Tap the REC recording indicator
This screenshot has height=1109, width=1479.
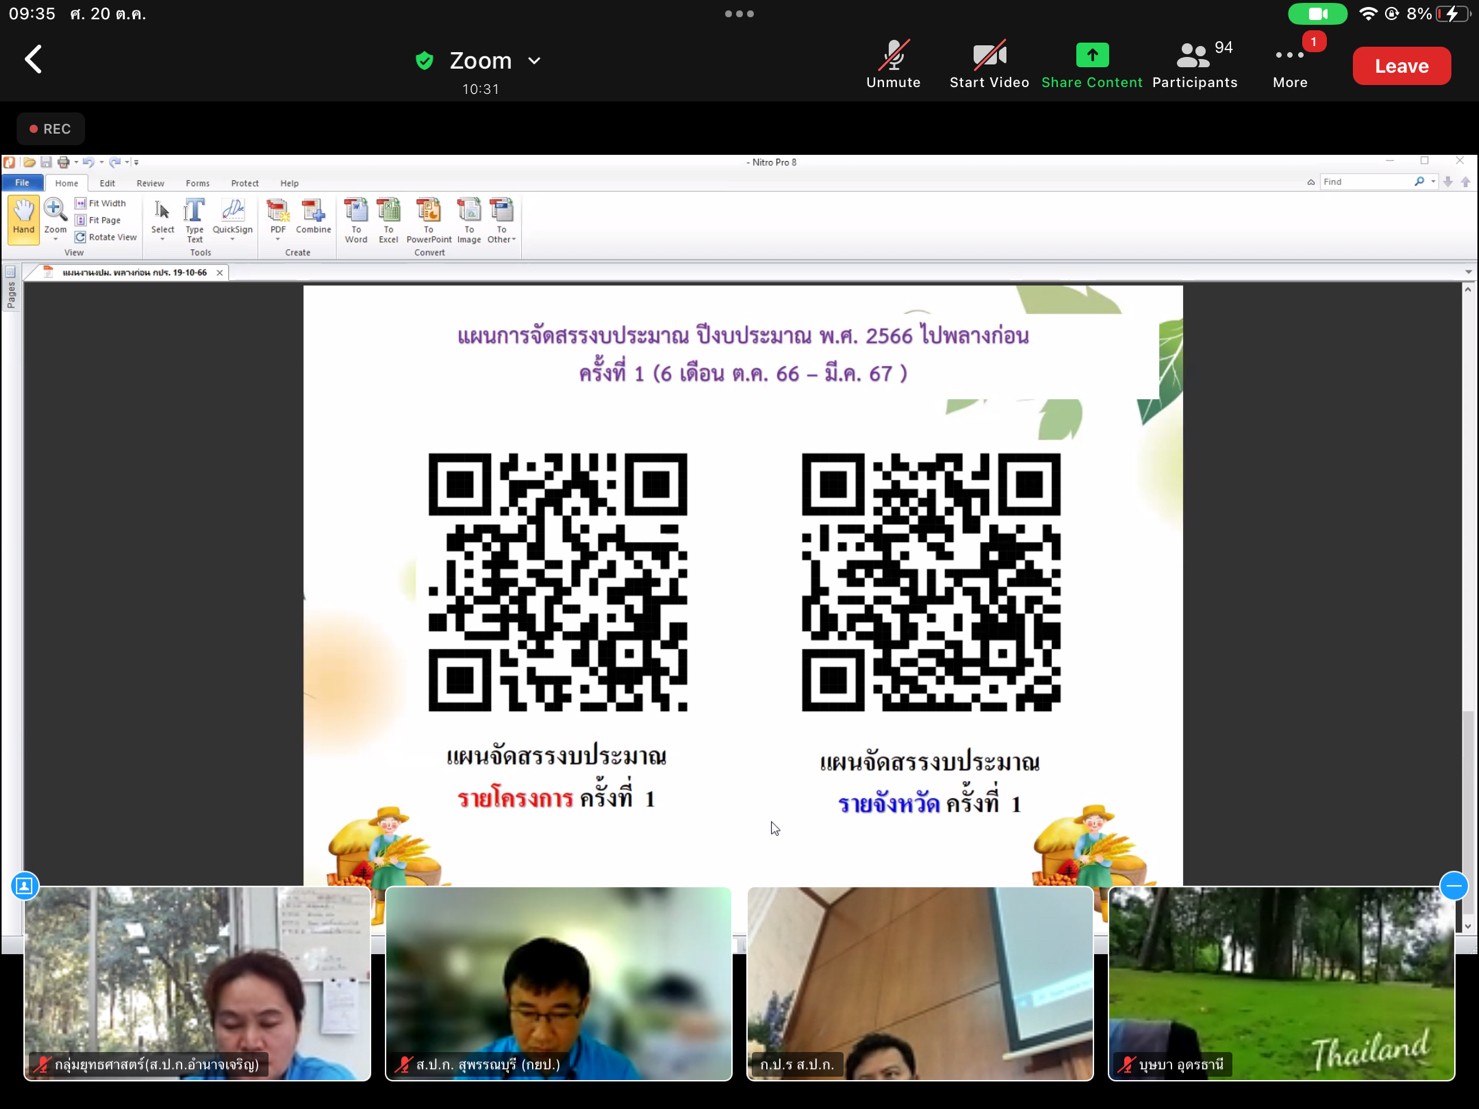[x=50, y=129]
